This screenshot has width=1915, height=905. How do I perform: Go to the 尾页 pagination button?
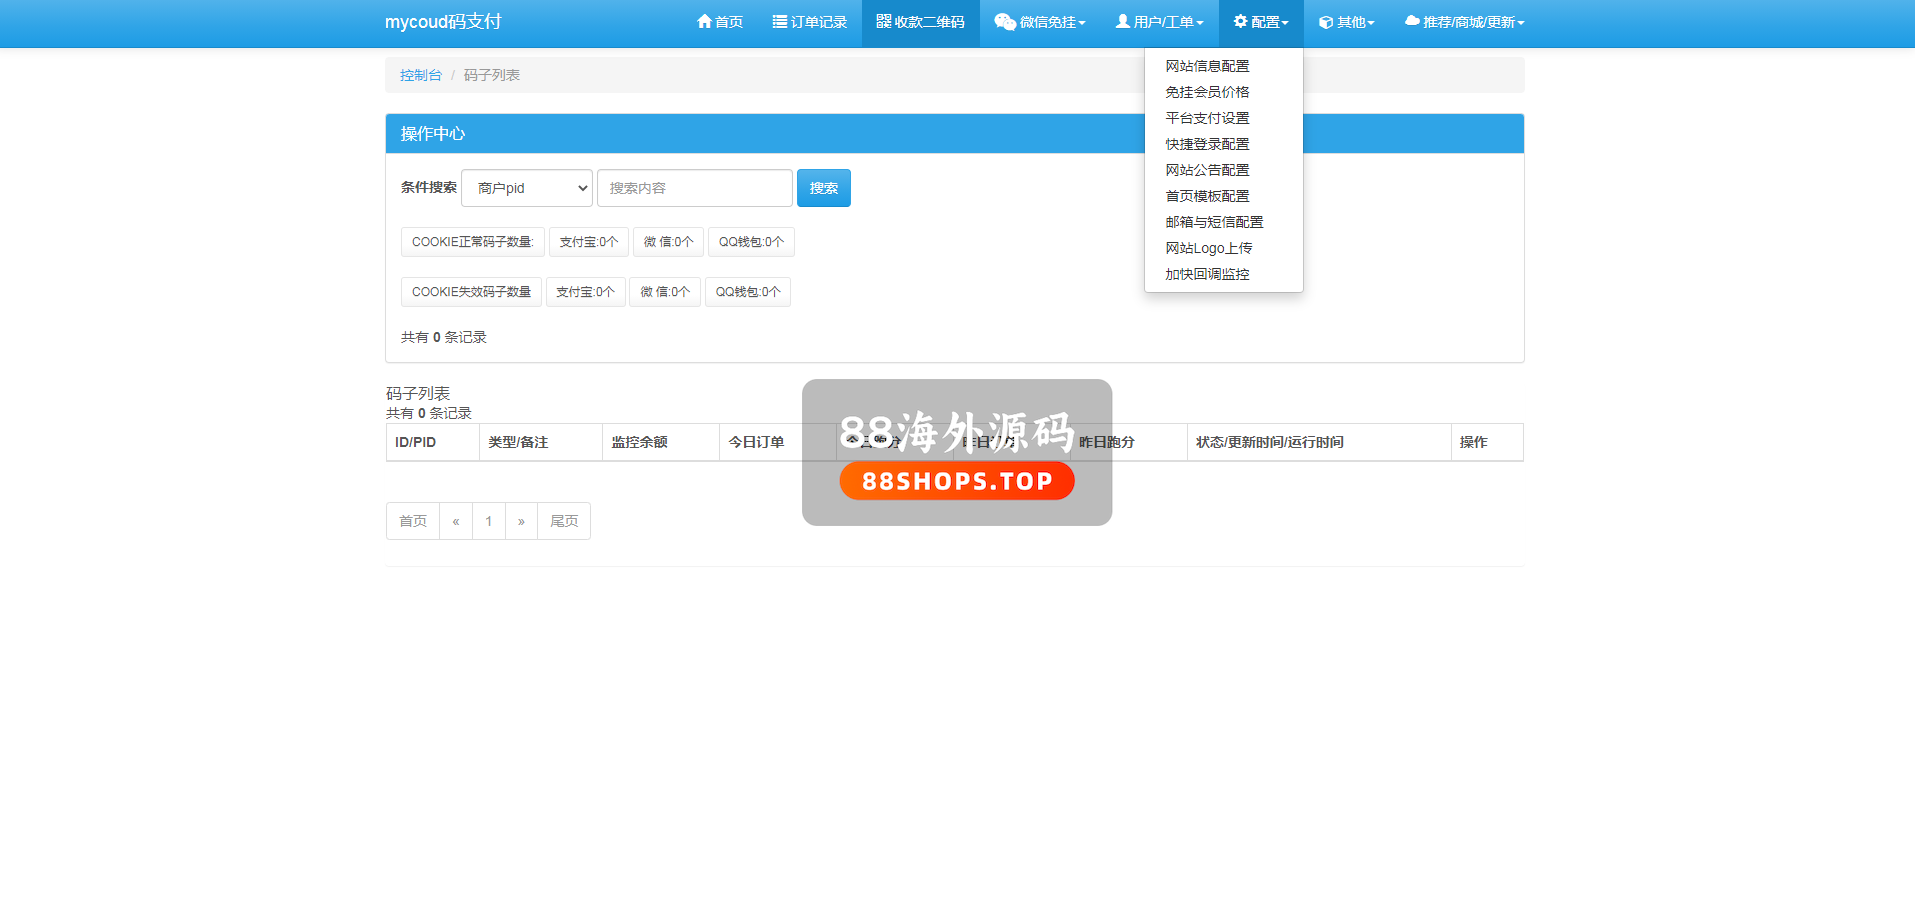click(564, 521)
